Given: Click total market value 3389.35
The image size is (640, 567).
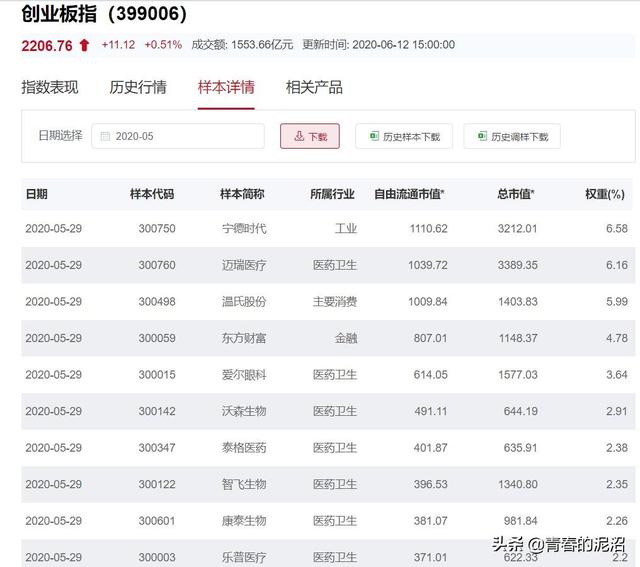Looking at the screenshot, I should tap(518, 265).
